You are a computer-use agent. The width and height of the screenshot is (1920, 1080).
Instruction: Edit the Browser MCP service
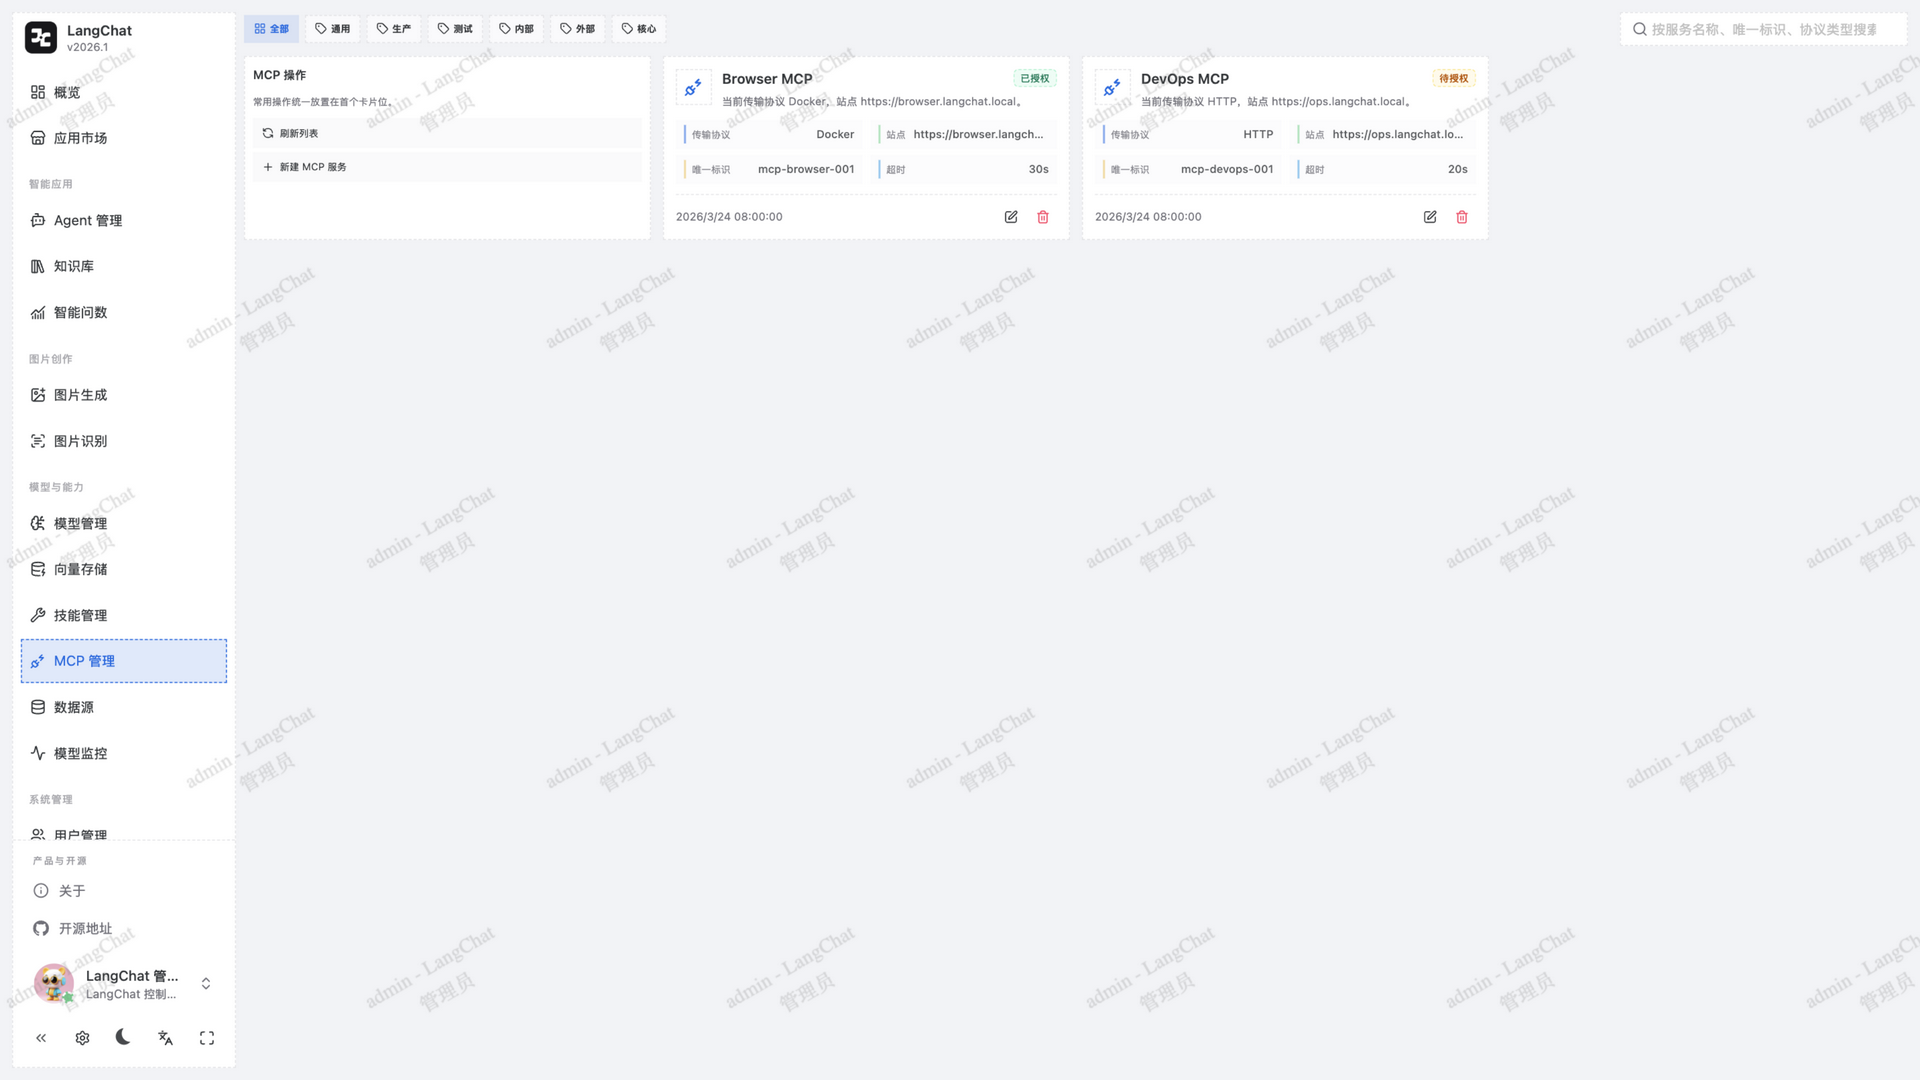(1011, 217)
